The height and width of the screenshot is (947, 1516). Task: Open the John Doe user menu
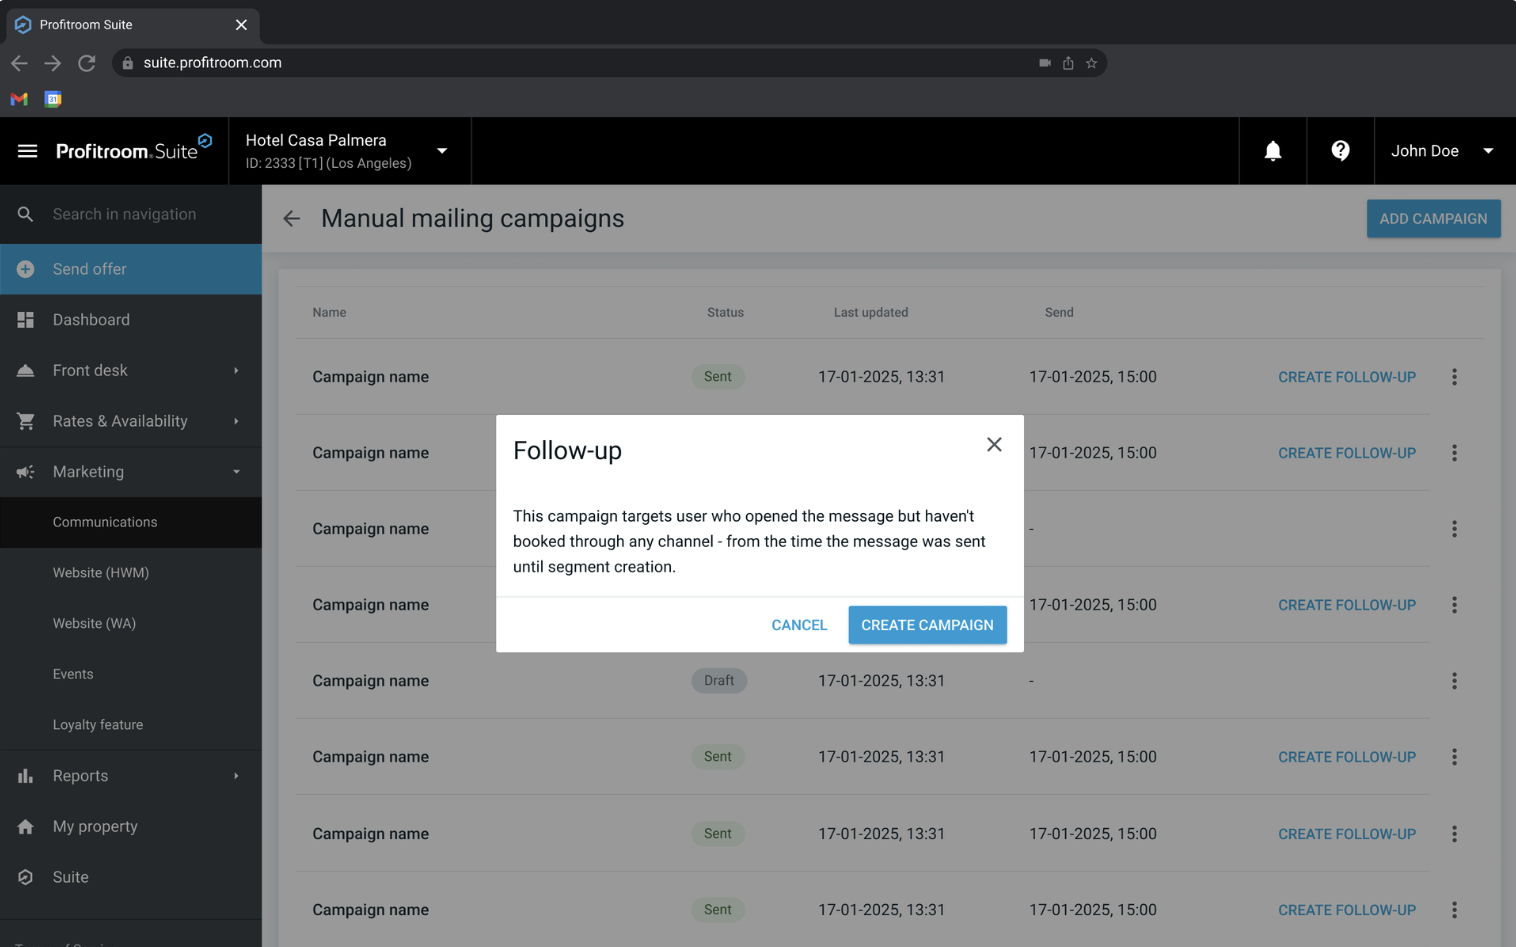point(1441,151)
